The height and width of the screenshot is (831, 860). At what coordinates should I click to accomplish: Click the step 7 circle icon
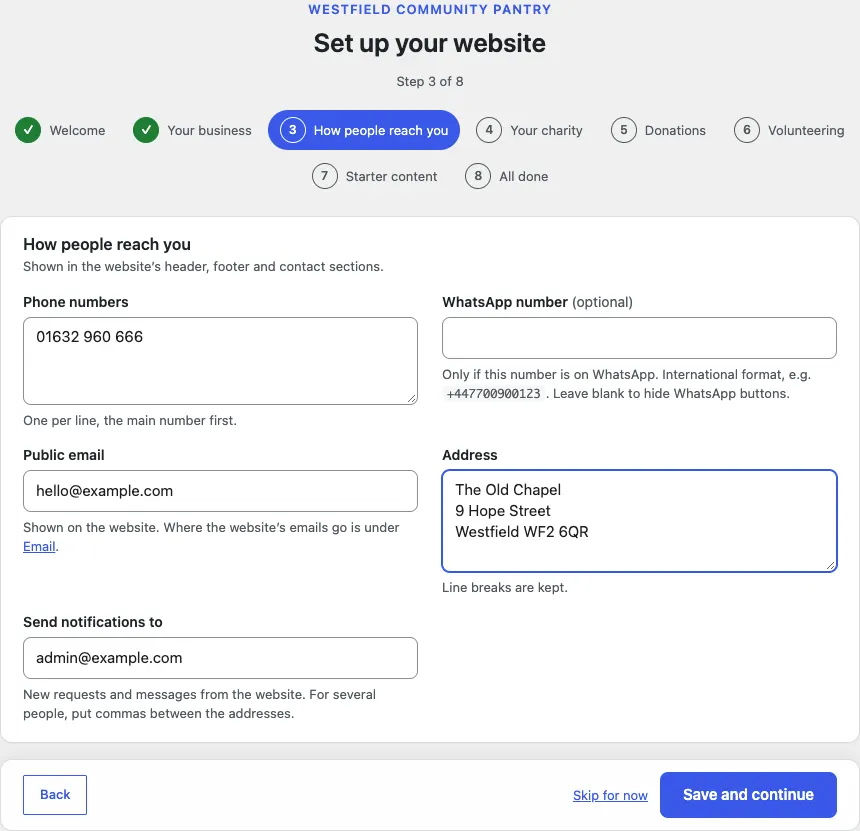[325, 176]
